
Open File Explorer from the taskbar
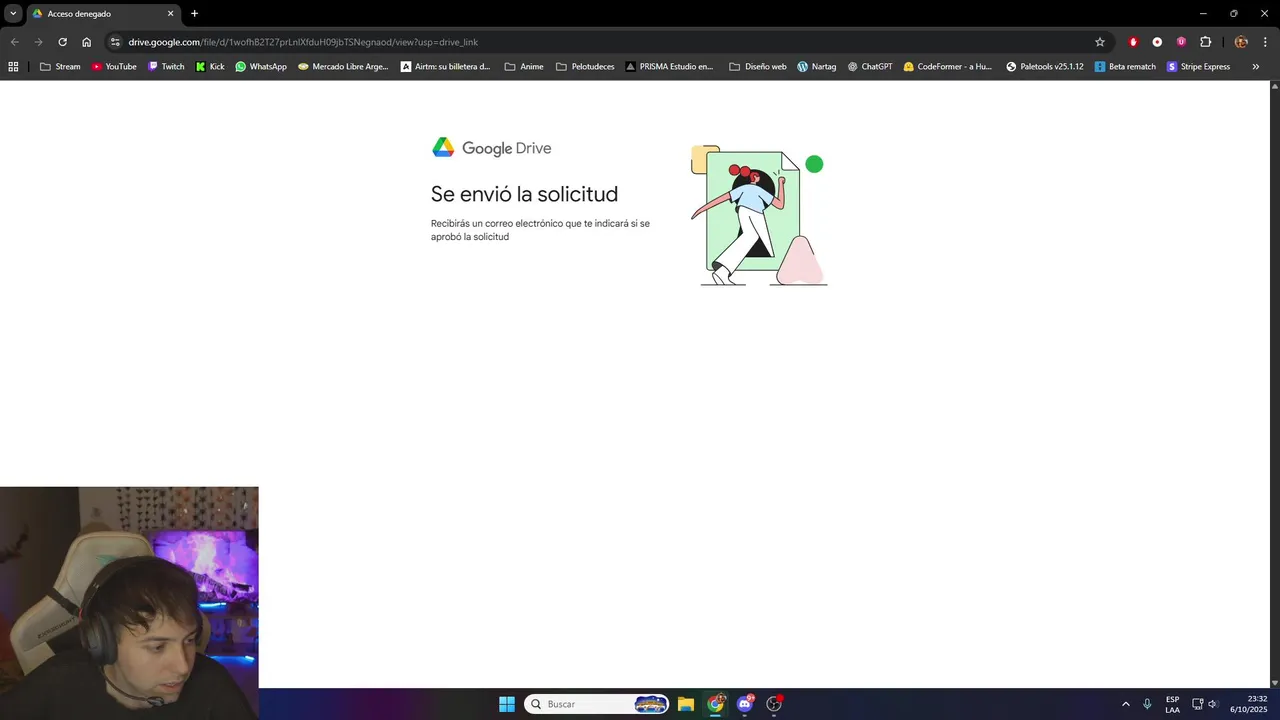(x=686, y=704)
